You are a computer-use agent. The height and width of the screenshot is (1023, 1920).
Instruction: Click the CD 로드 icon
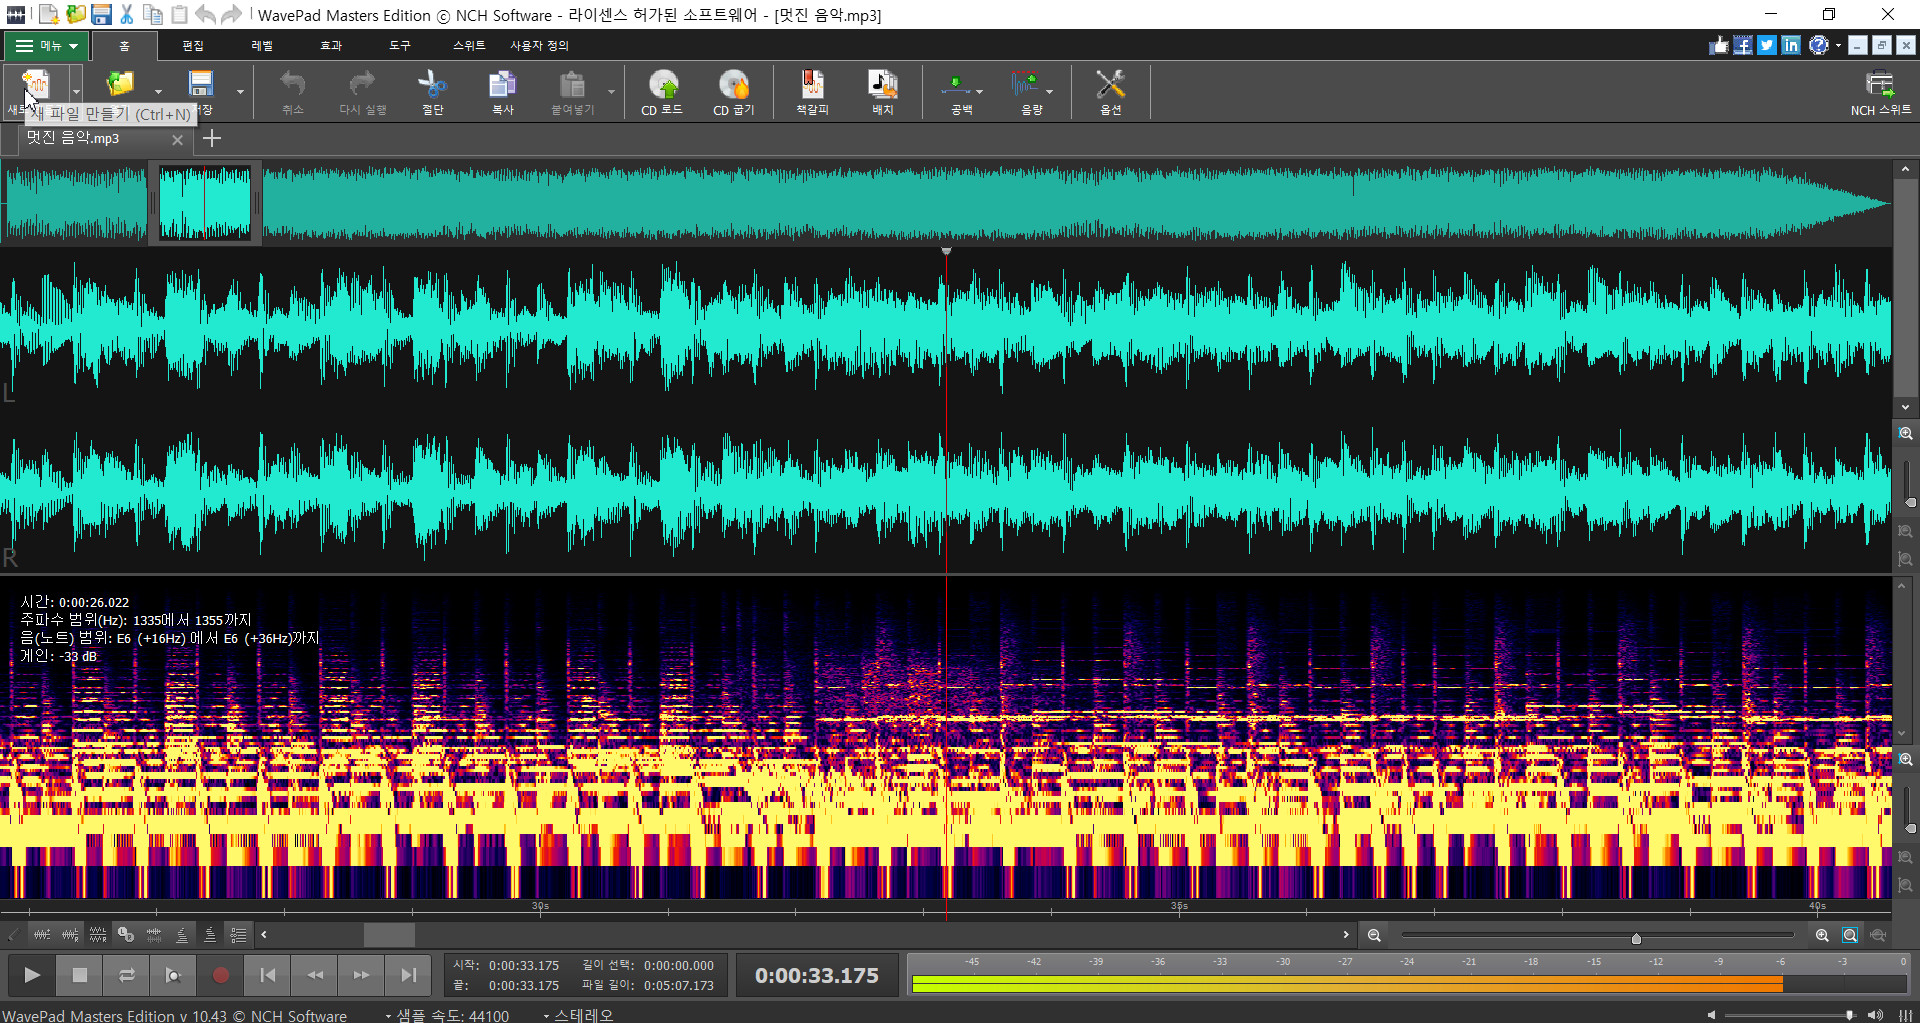662,91
